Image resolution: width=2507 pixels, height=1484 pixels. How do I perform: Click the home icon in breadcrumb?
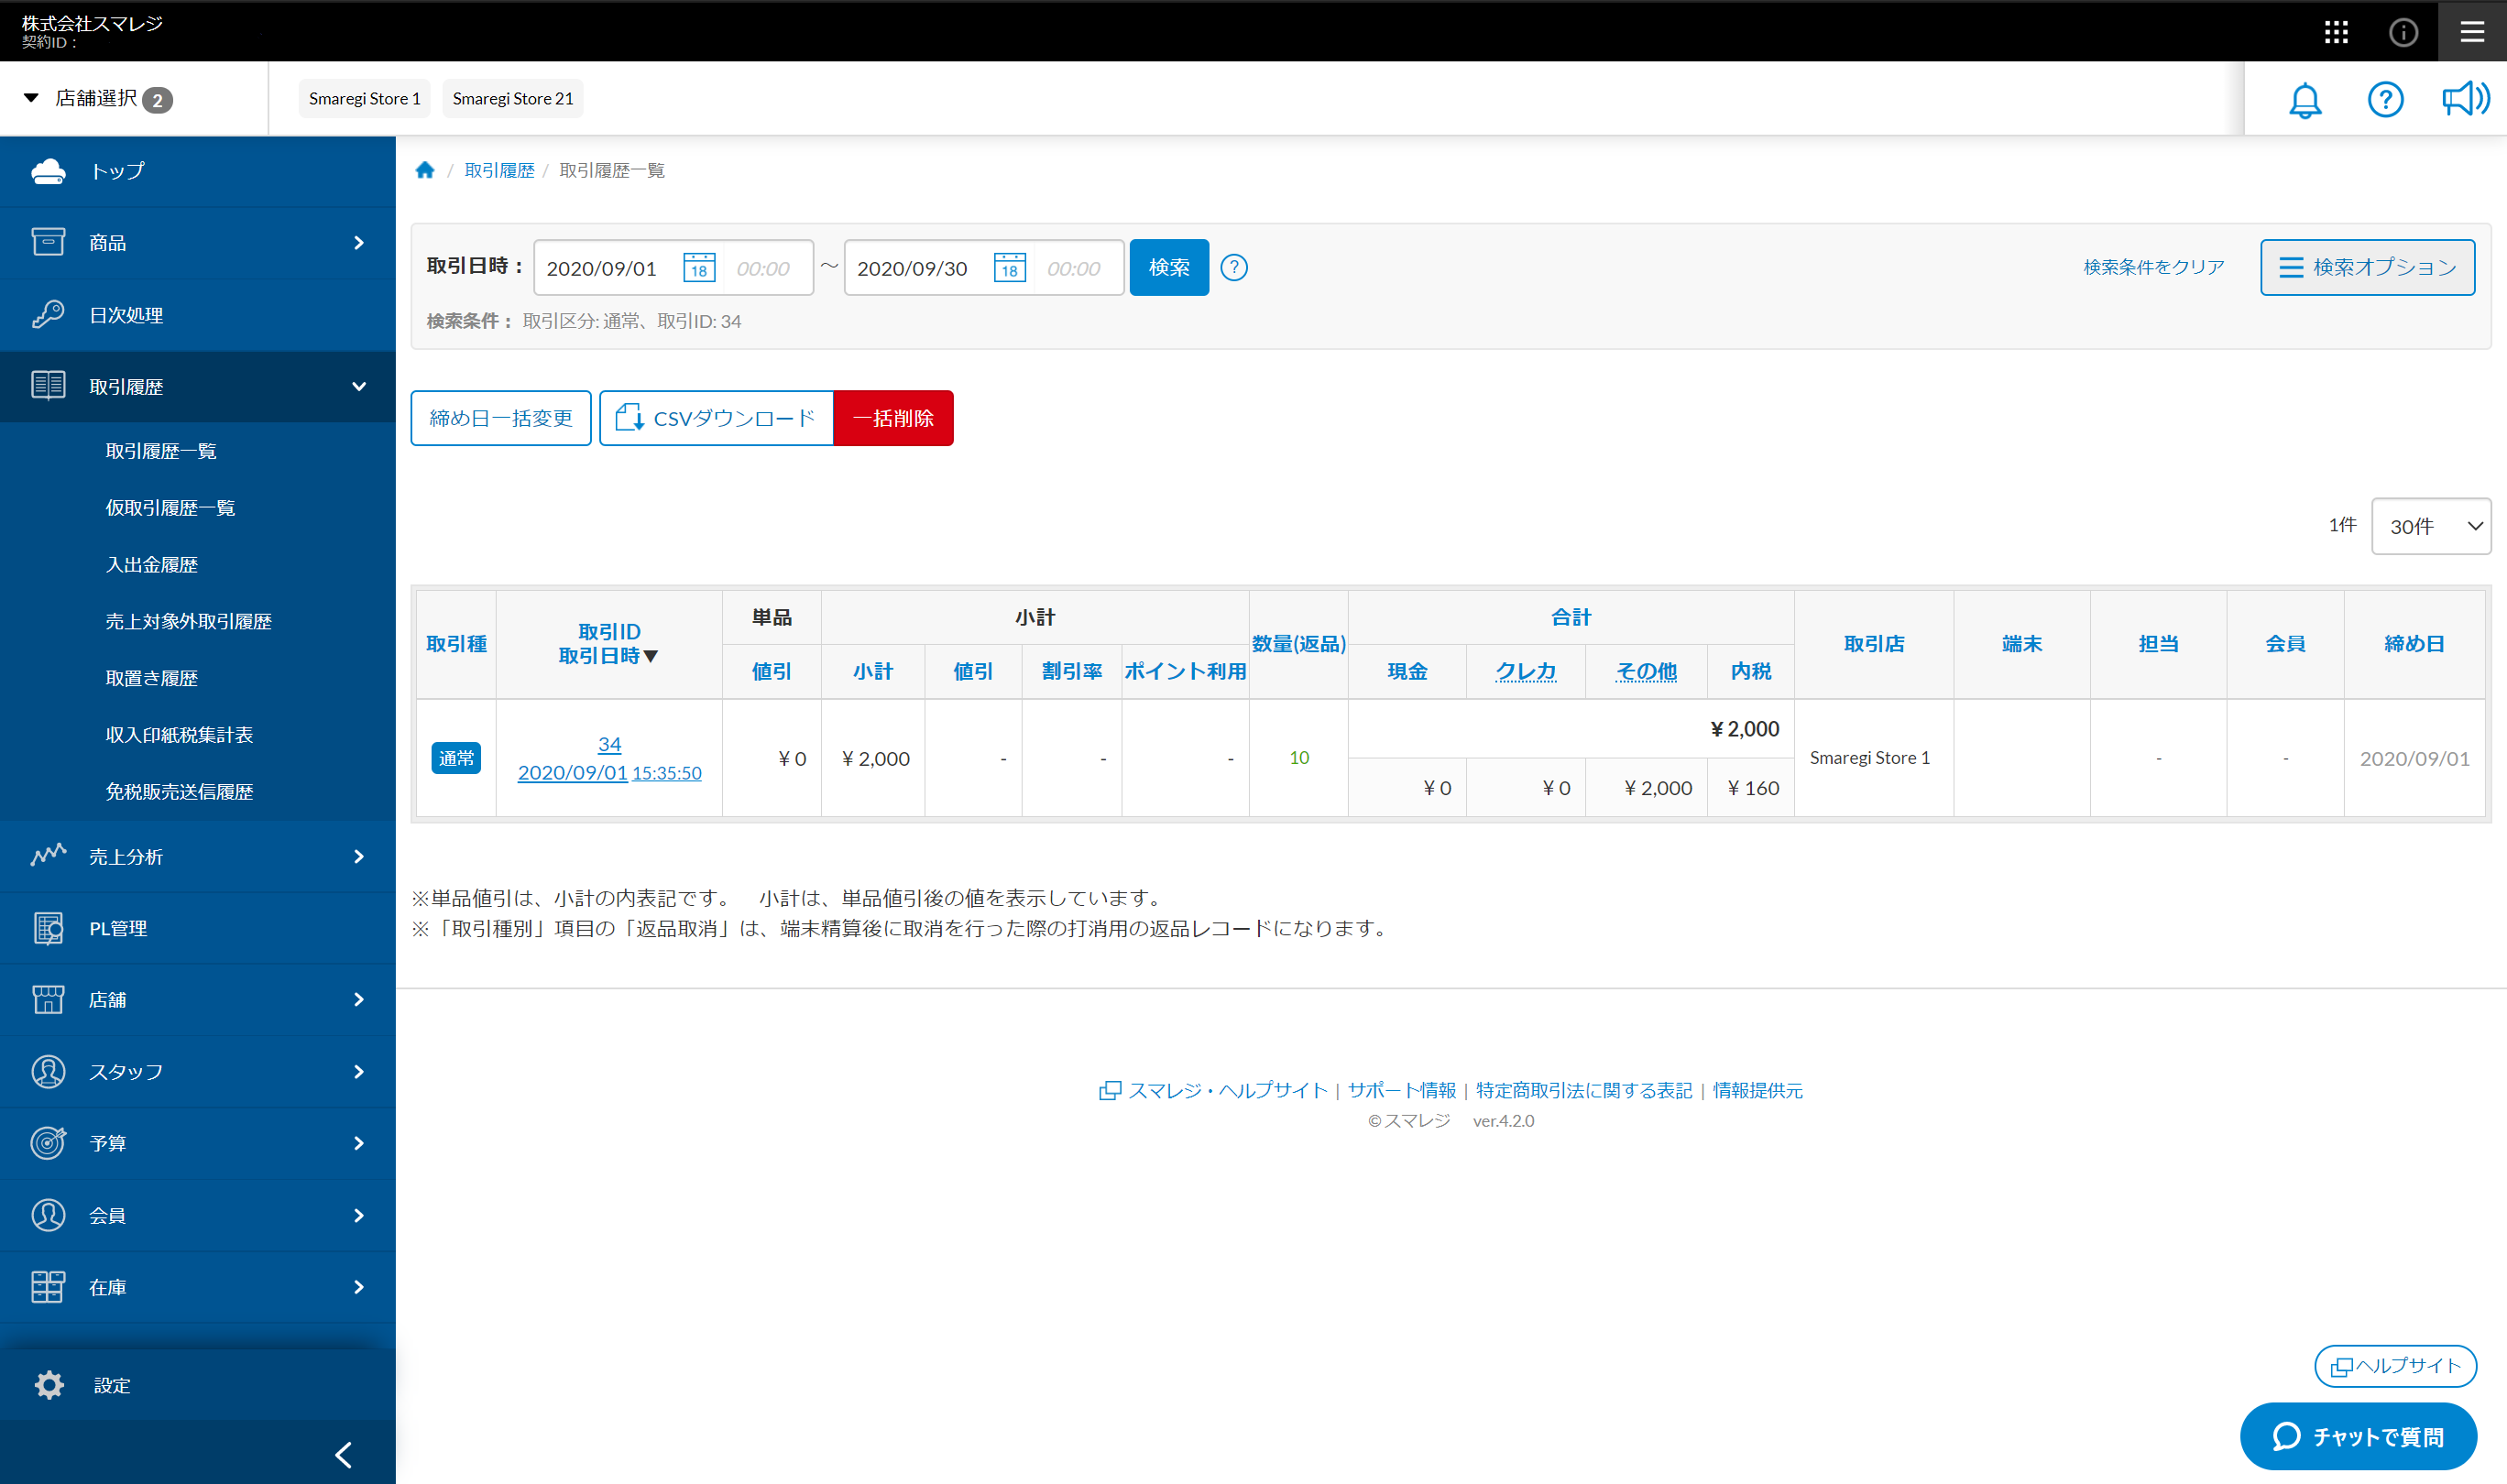click(x=425, y=170)
